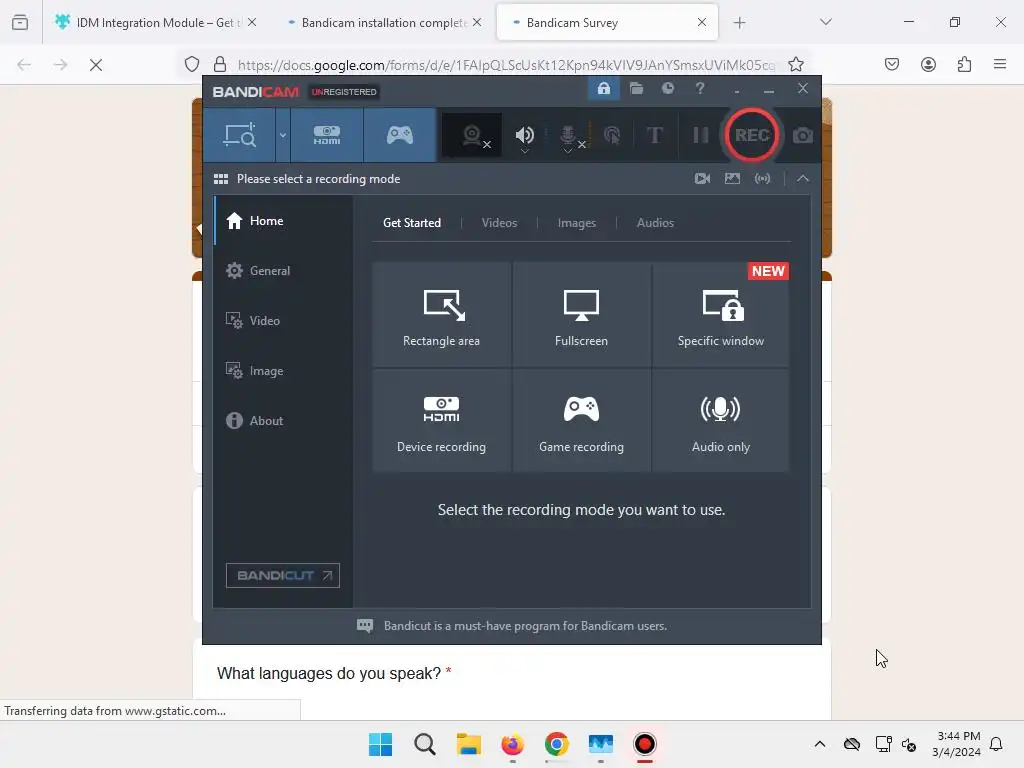Take a screenshot with the camera icon
The image size is (1024, 768).
coord(803,135)
